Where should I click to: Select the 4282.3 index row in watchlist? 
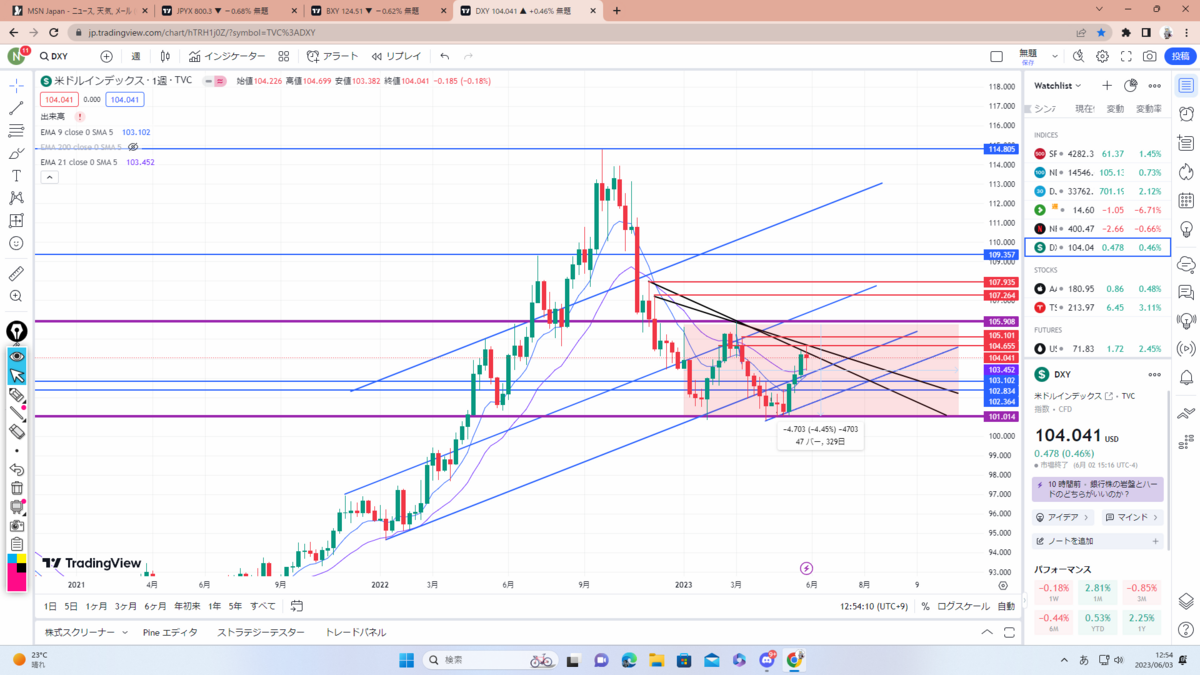coord(1098,154)
